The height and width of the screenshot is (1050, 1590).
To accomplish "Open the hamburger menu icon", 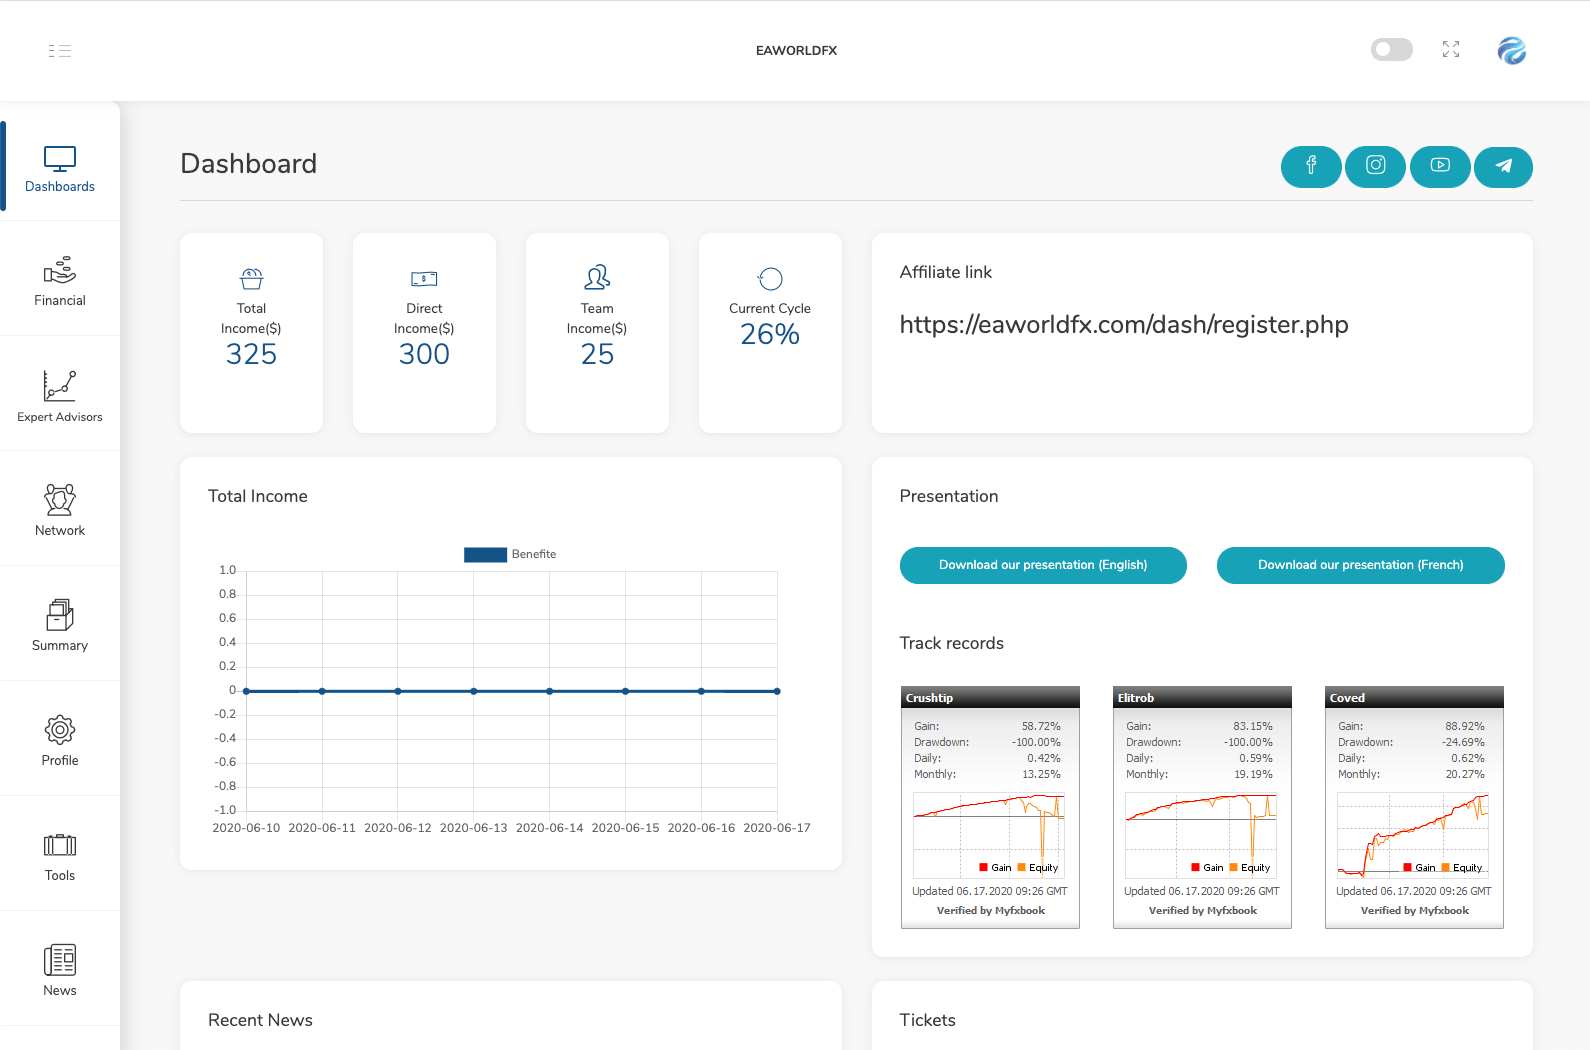I will 60,51.
